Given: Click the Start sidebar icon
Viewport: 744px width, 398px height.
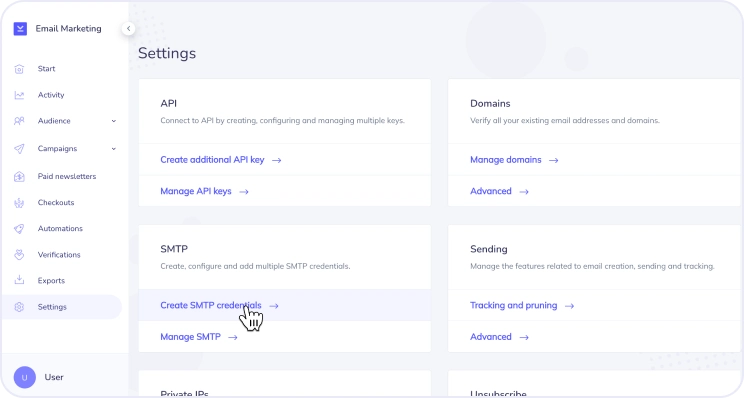Looking at the screenshot, I should 19,69.
